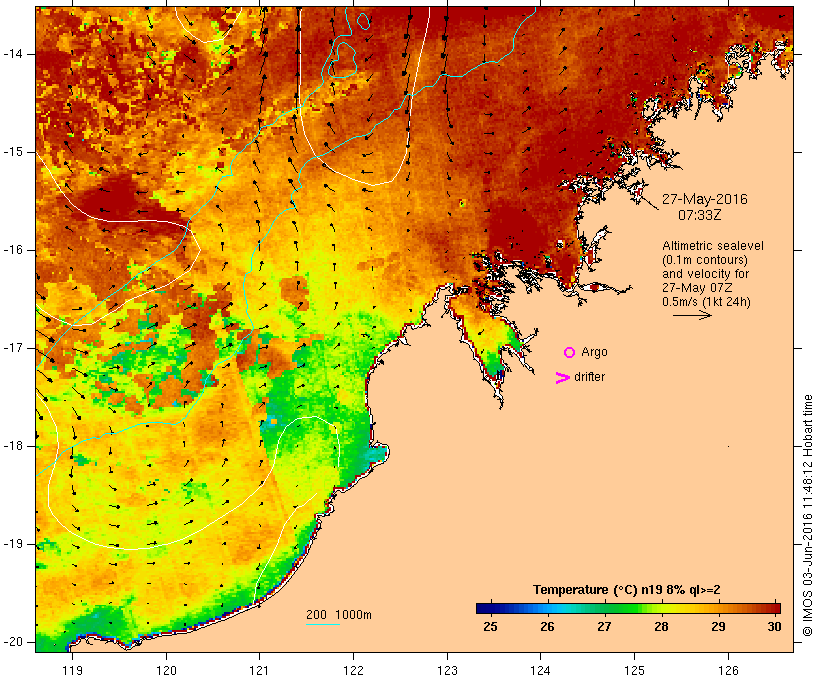Image resolution: width=820 pixels, height=680 pixels.
Task: Click the longitude axis label '121'
Action: coord(259,671)
